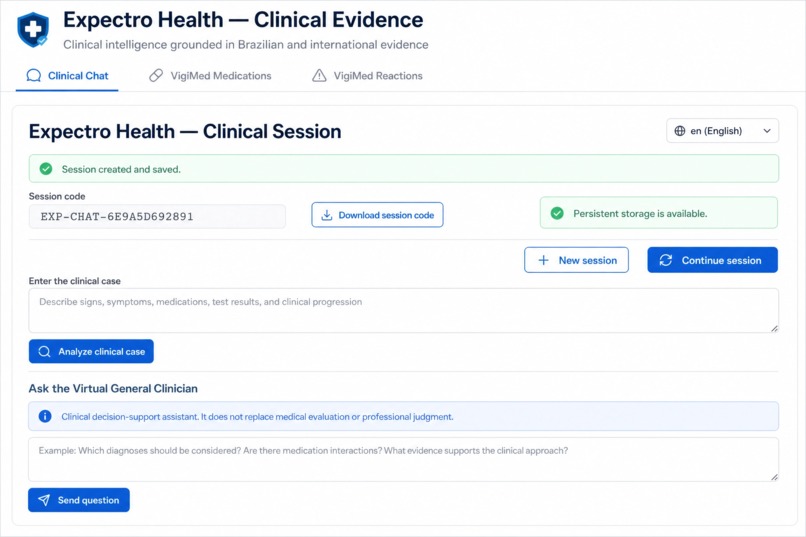The height and width of the screenshot is (537, 806).
Task: Click the Send question button
Action: click(x=79, y=500)
